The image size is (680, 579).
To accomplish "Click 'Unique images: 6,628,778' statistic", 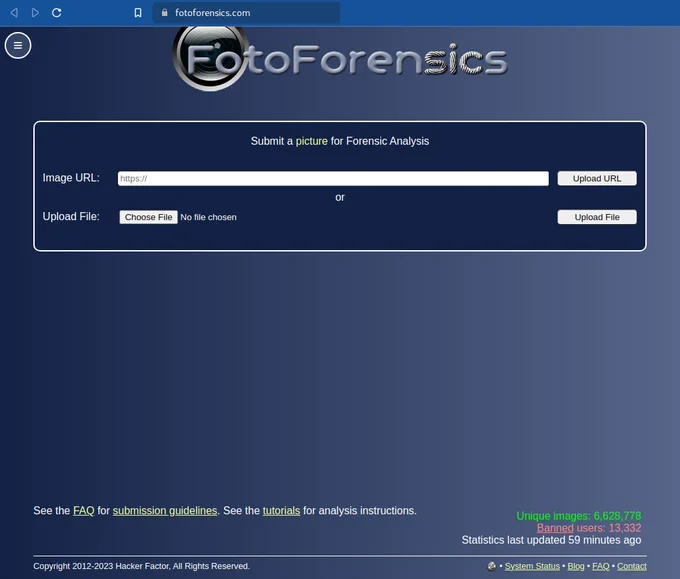I will click(x=579, y=516).
